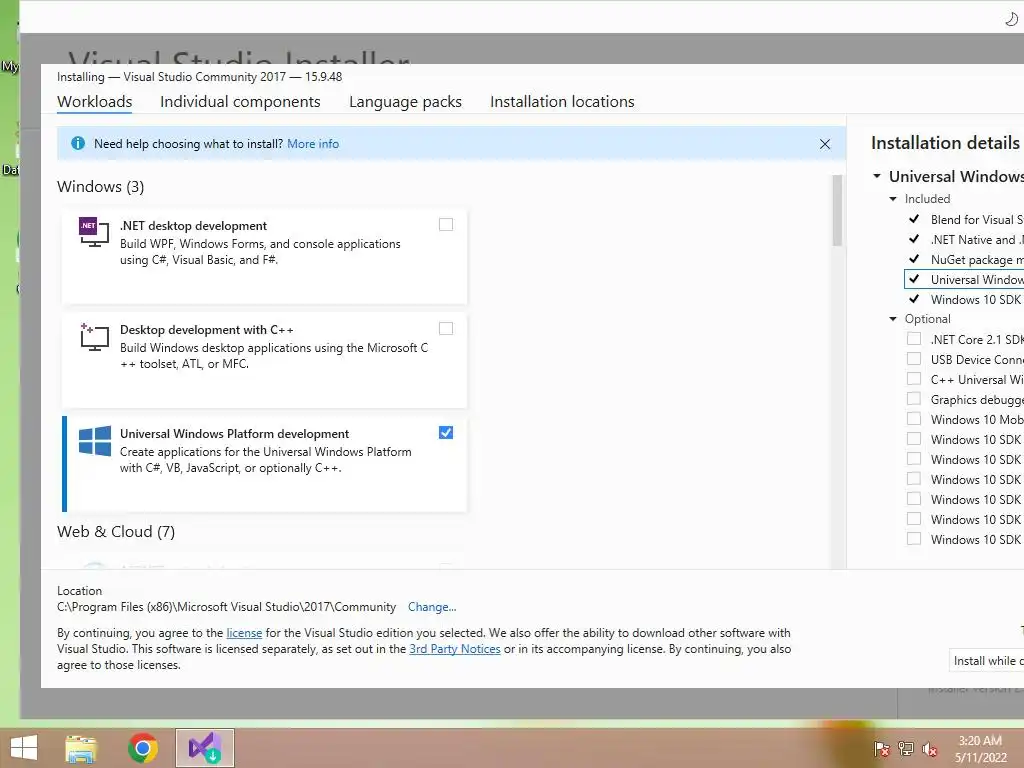1024x768 pixels.
Task: Click the Community install location path text
Action: [x=227, y=607]
